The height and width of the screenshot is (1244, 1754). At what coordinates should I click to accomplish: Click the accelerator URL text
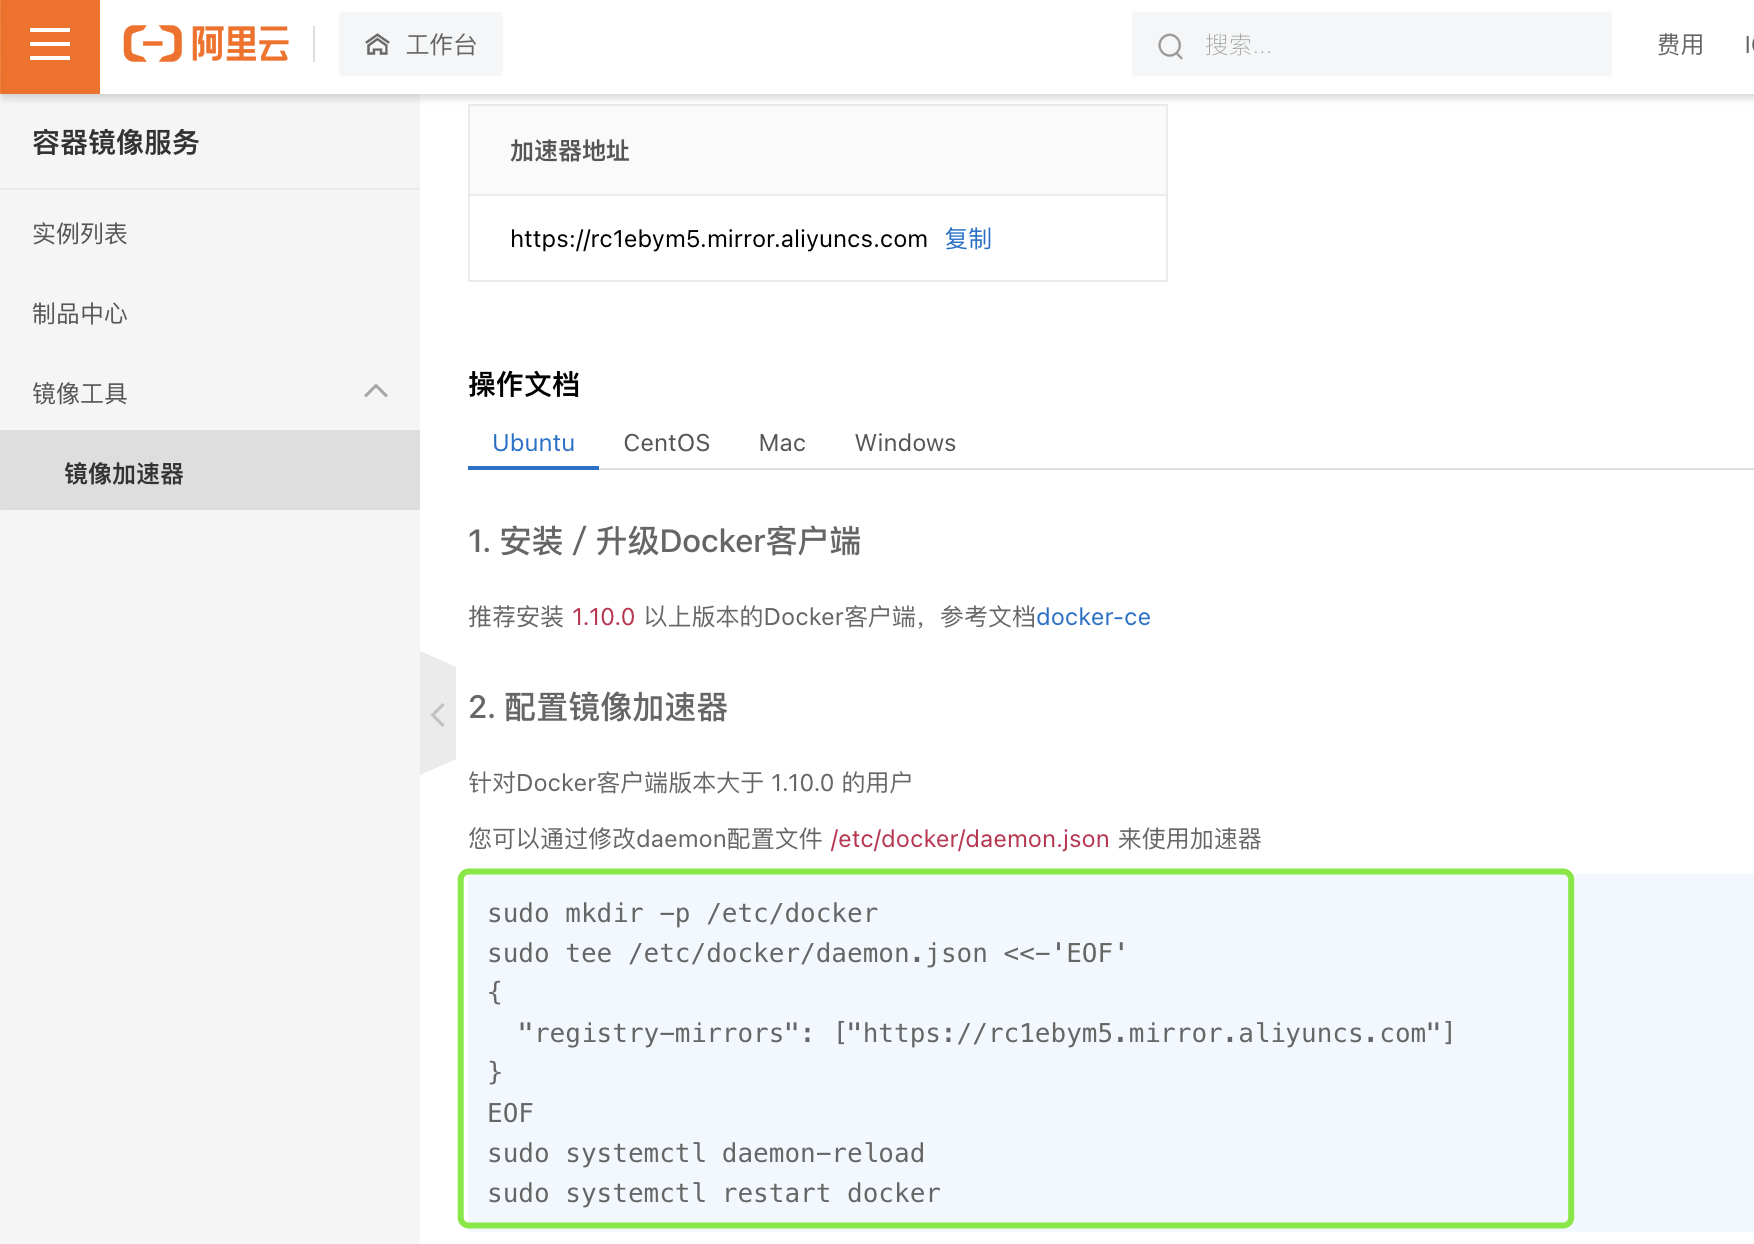click(719, 239)
